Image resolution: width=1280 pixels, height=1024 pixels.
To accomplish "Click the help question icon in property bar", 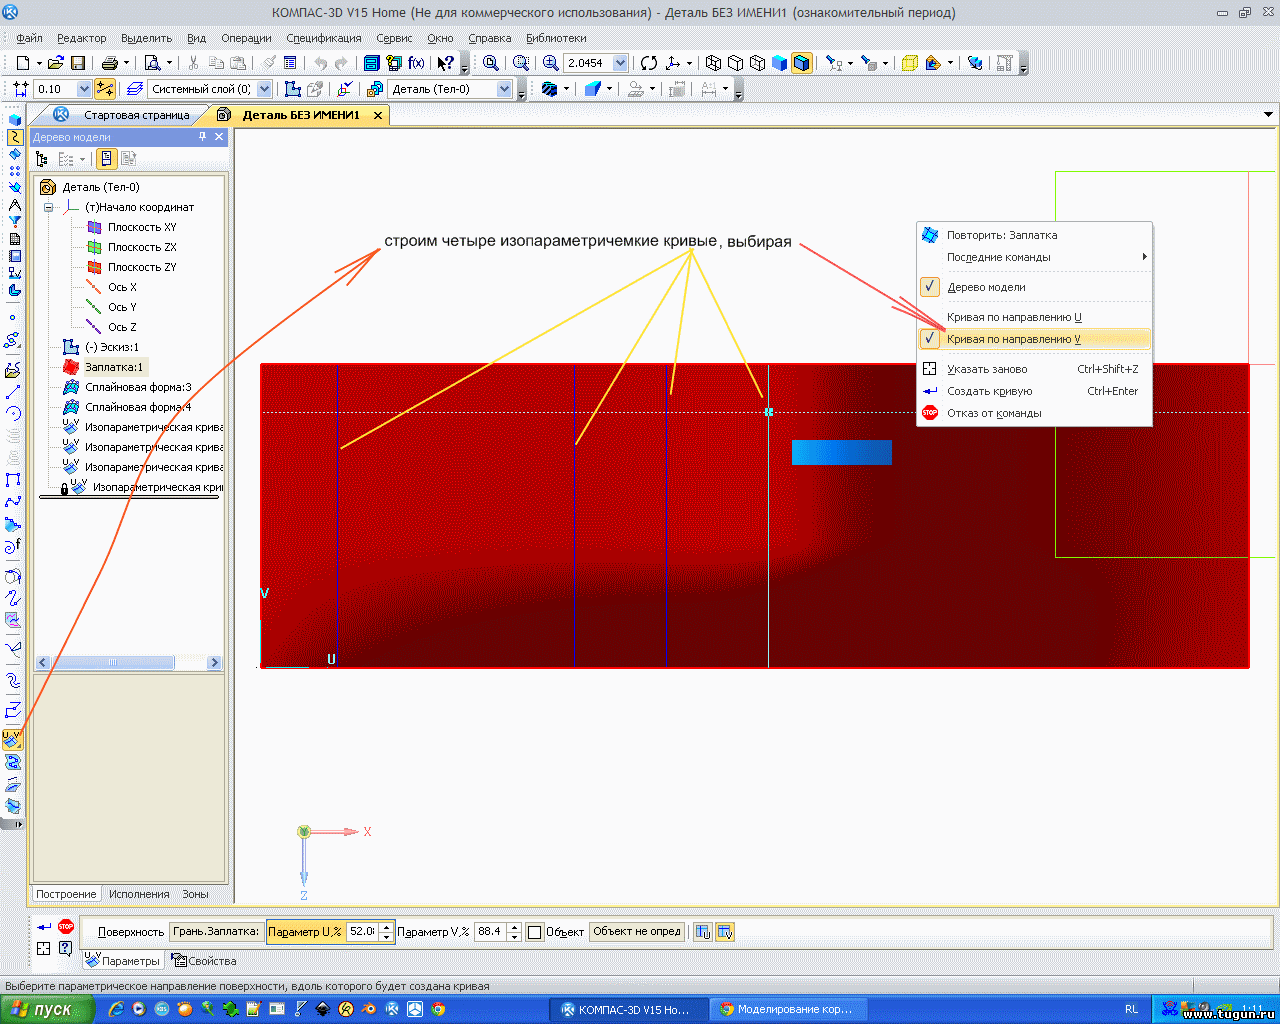I will [x=66, y=949].
